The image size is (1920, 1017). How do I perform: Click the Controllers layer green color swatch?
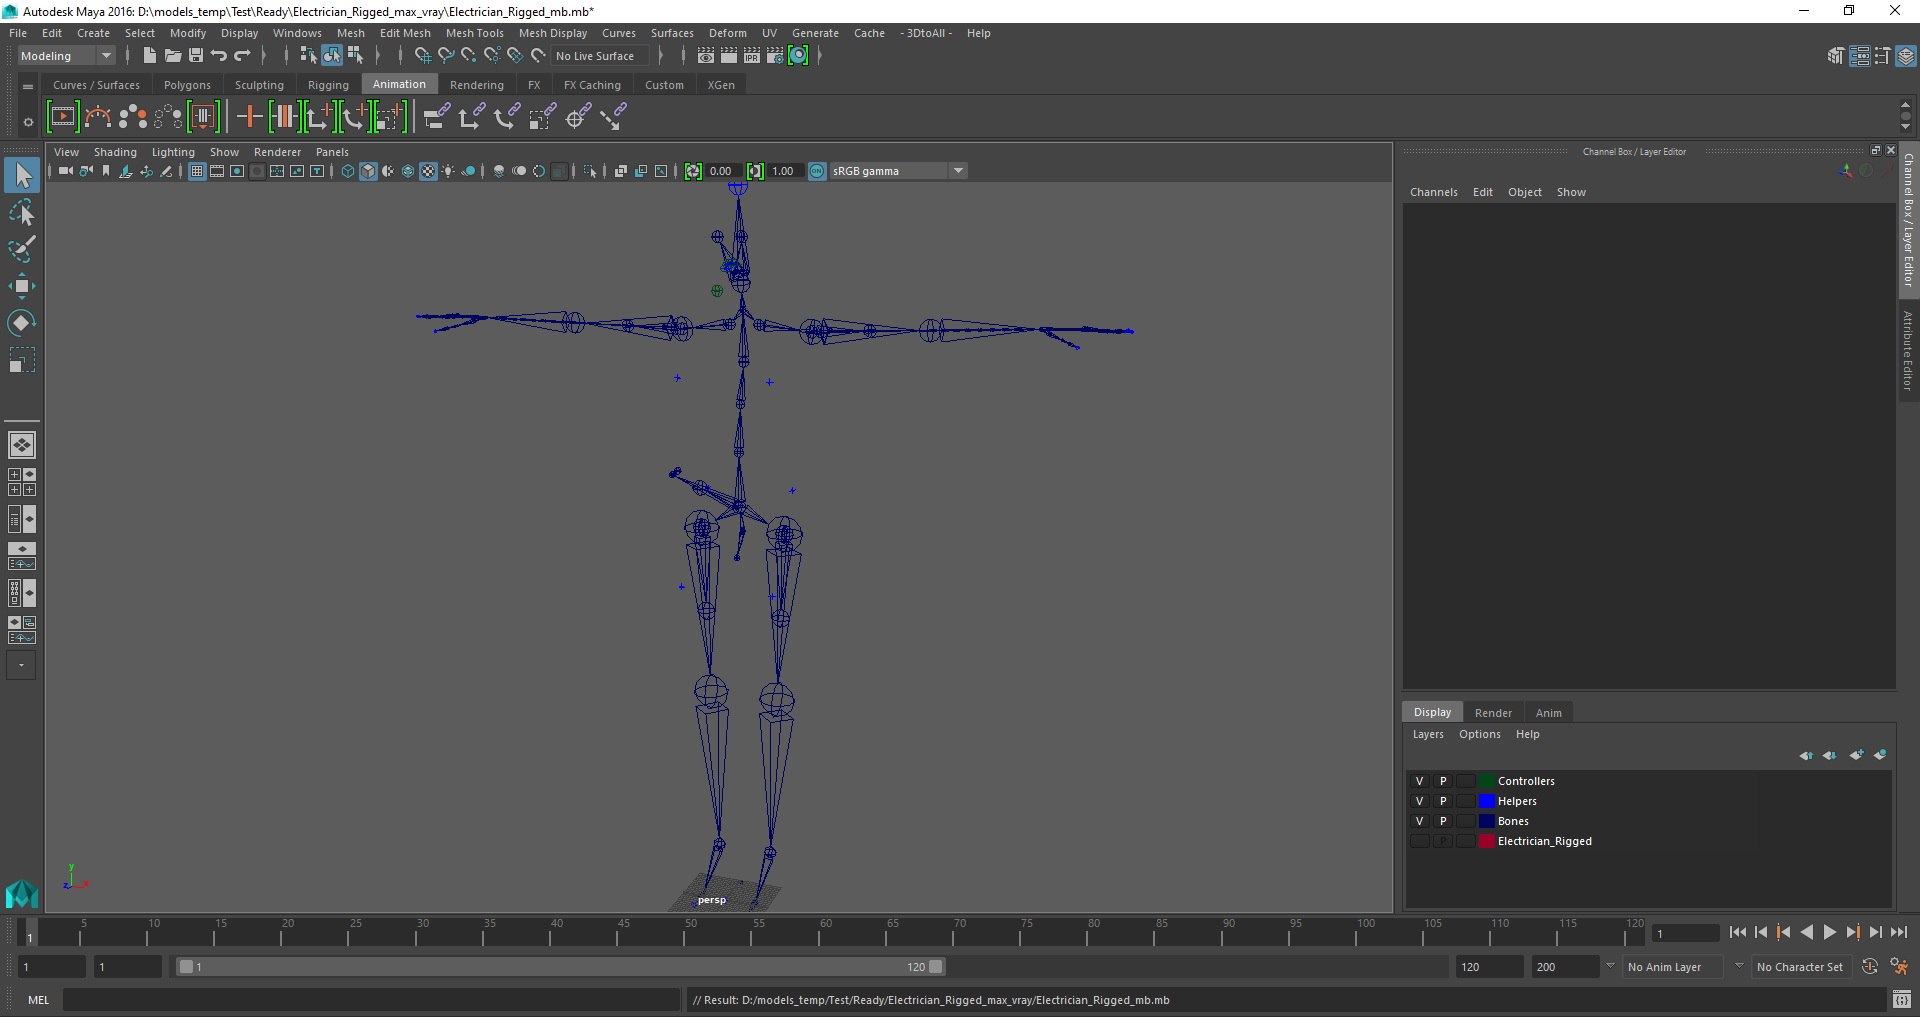tap(1487, 781)
